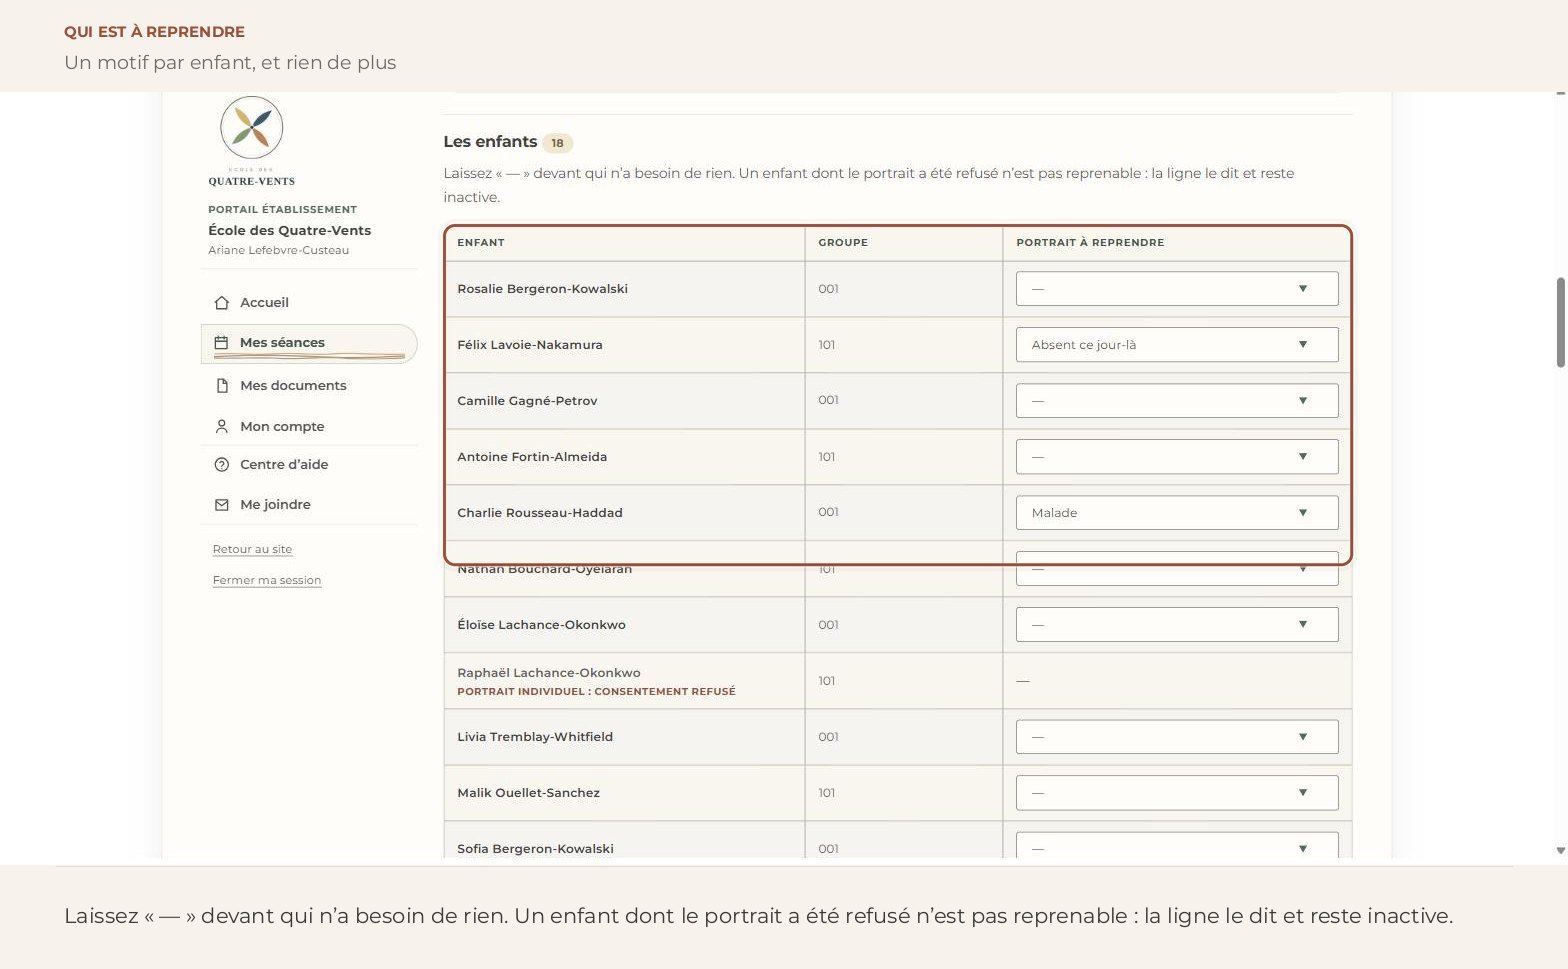The image size is (1568, 969).
Task: Click the name Malik Ouellet-Sanchez
Action: tap(528, 793)
